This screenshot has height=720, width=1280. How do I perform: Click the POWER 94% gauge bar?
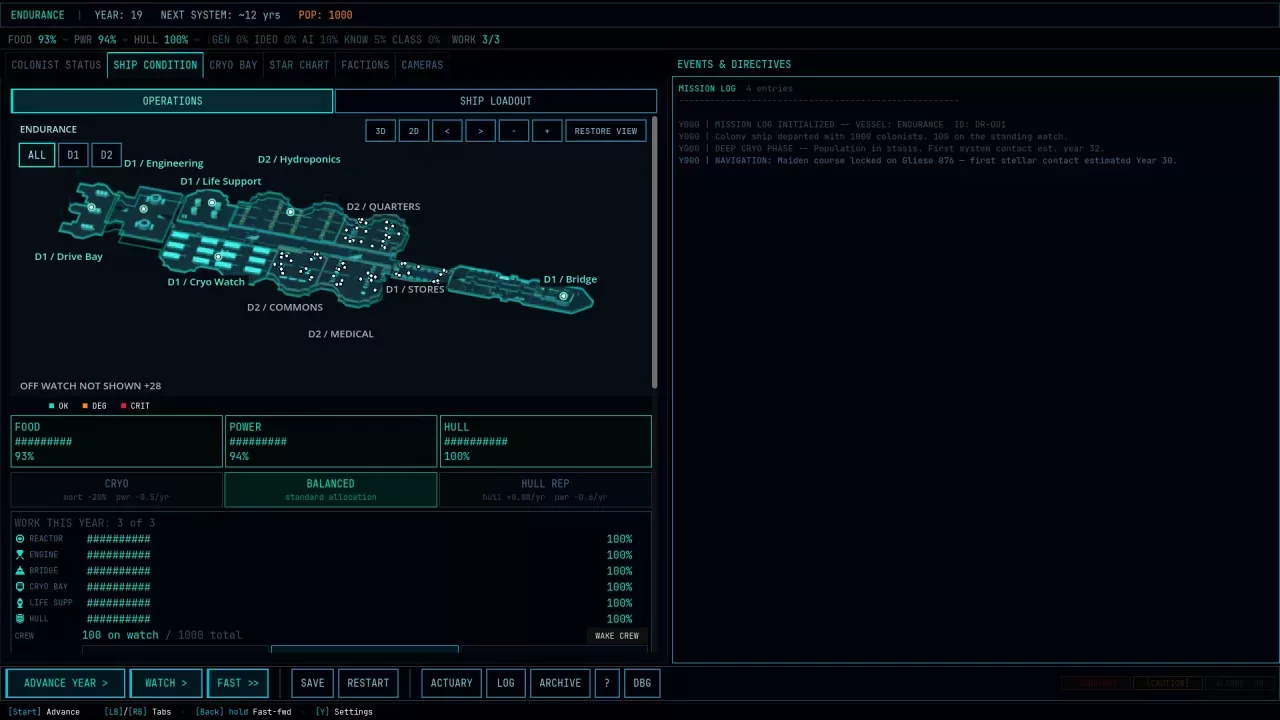pos(331,441)
